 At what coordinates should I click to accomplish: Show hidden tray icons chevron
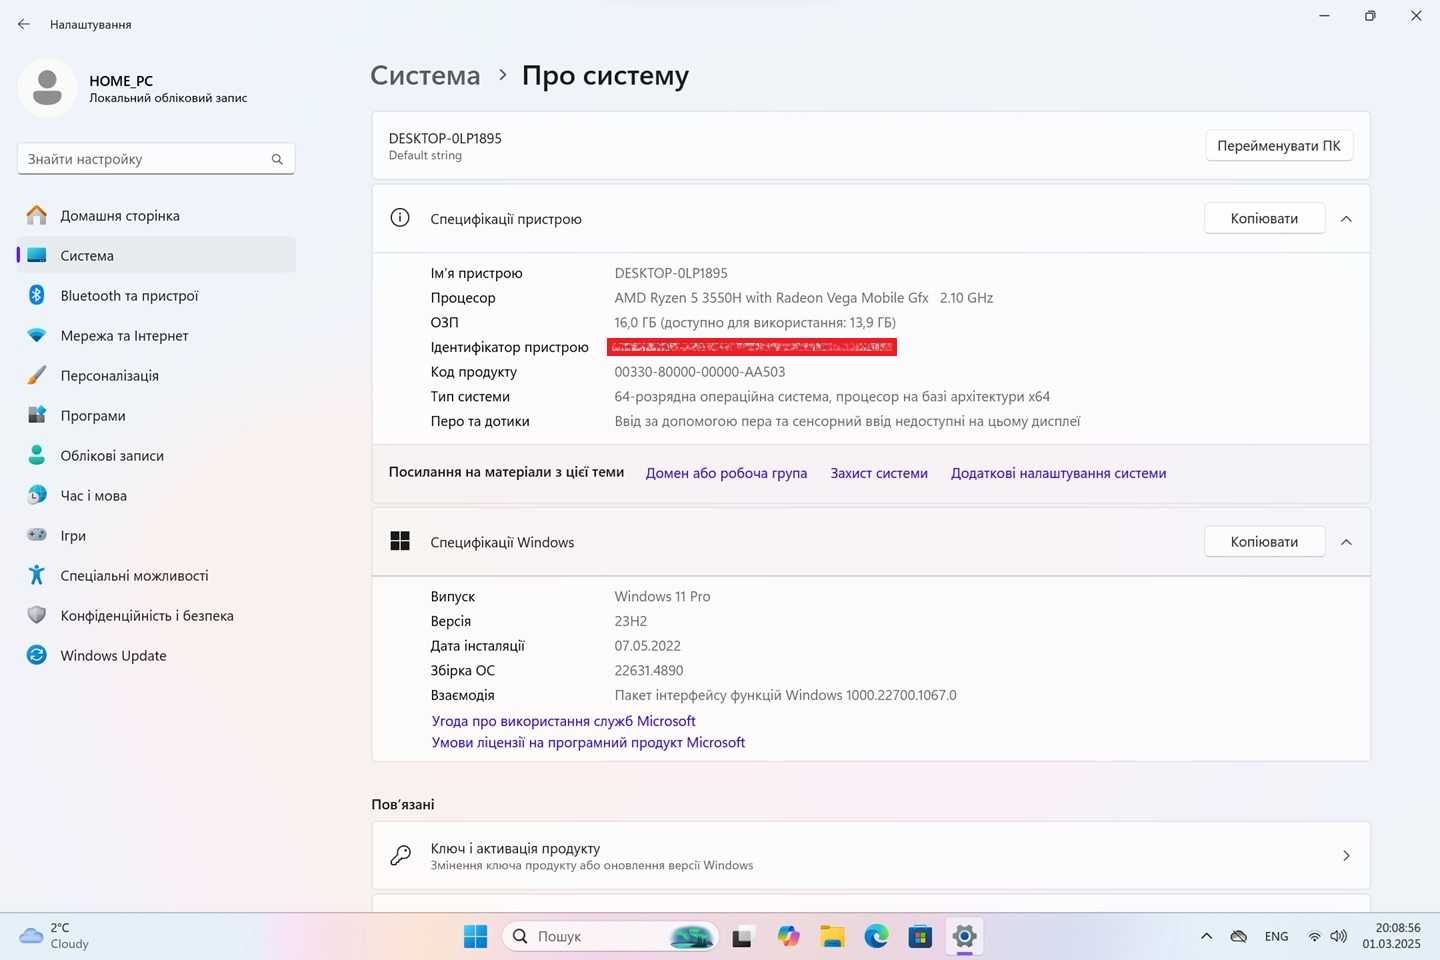tap(1207, 937)
